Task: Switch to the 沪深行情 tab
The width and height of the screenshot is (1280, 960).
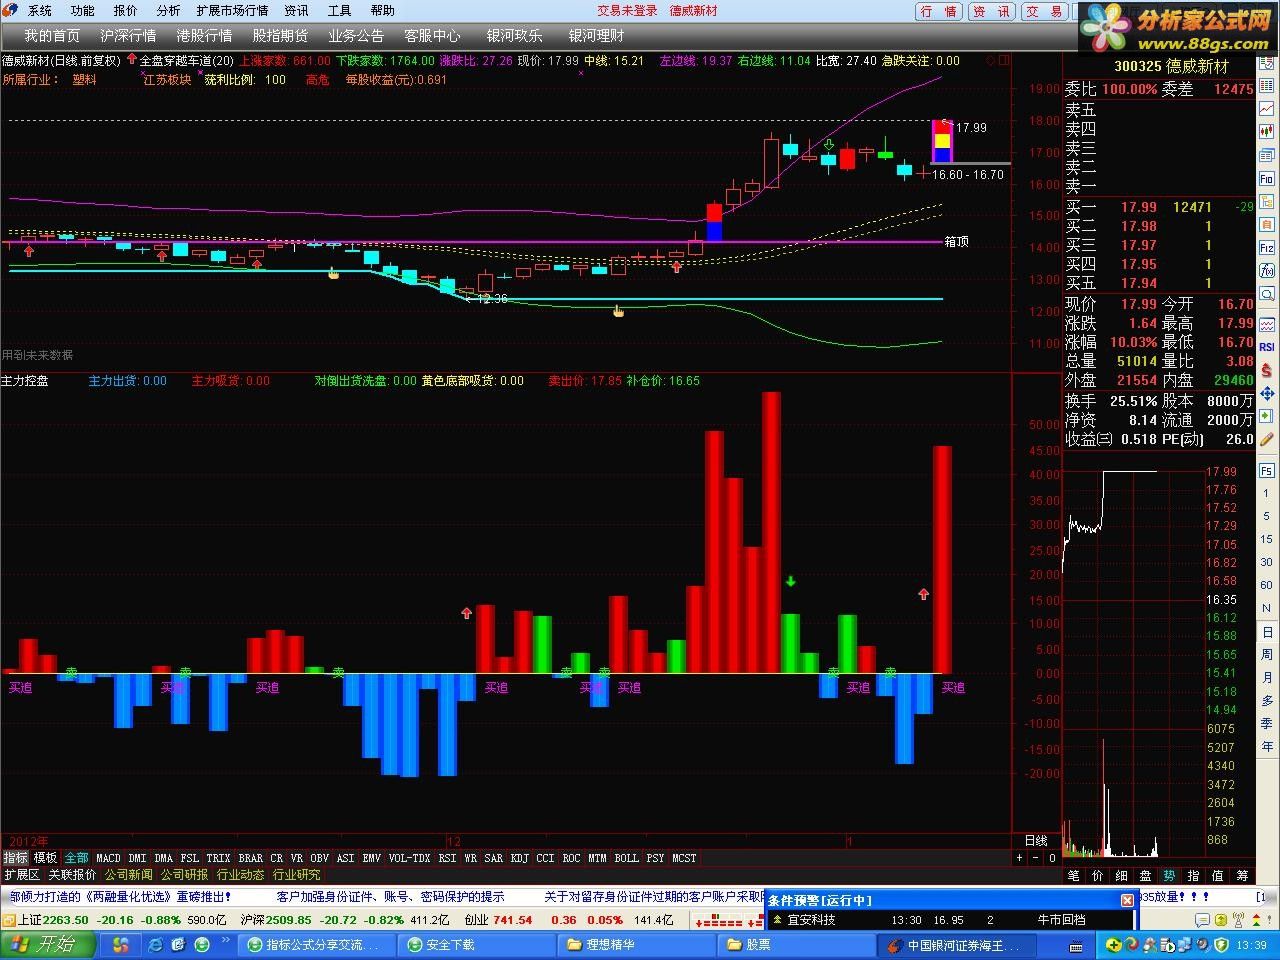Action: click(x=128, y=35)
